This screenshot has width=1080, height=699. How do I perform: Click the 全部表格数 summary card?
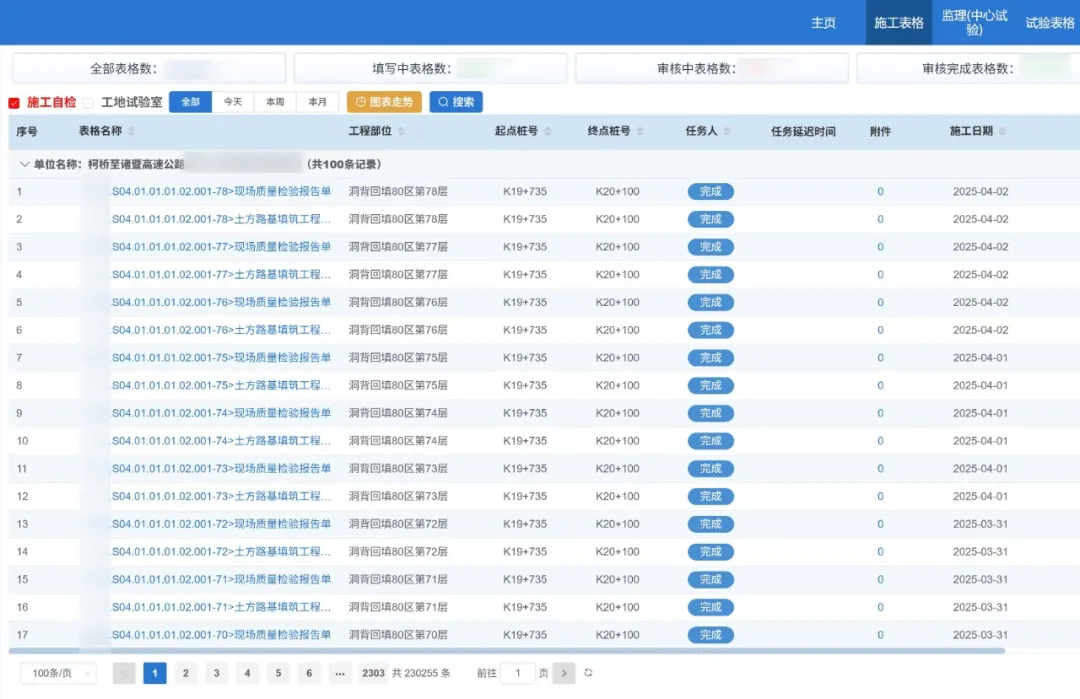point(149,68)
